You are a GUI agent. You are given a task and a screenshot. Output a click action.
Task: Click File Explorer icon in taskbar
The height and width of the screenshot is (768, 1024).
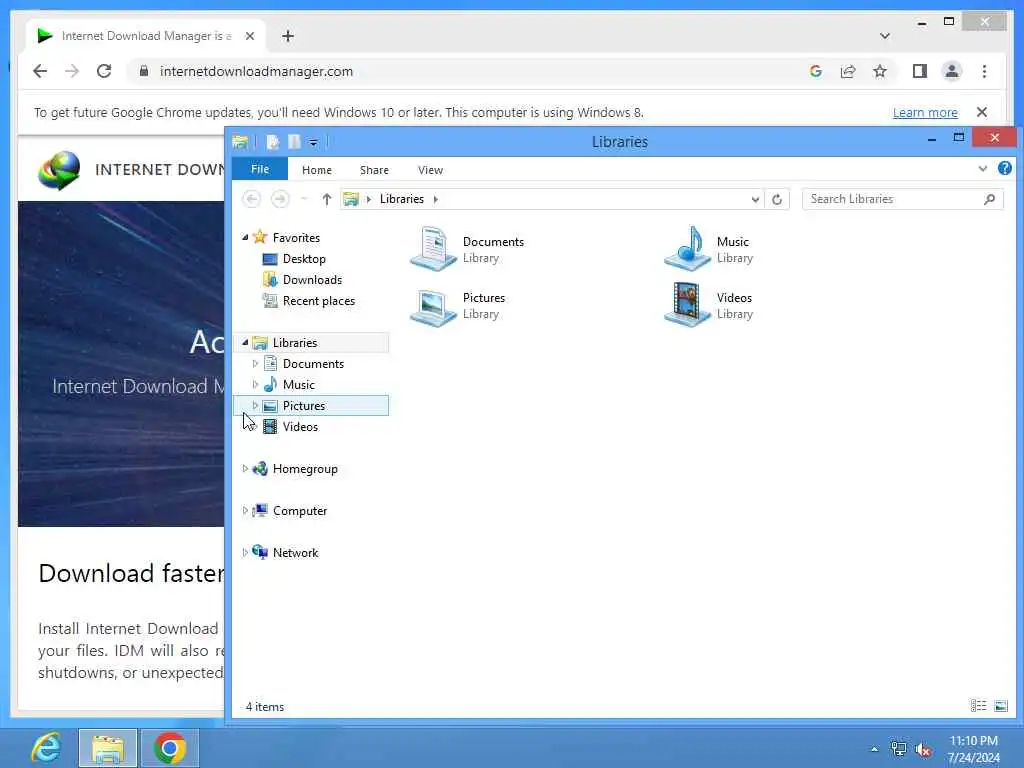(x=108, y=748)
